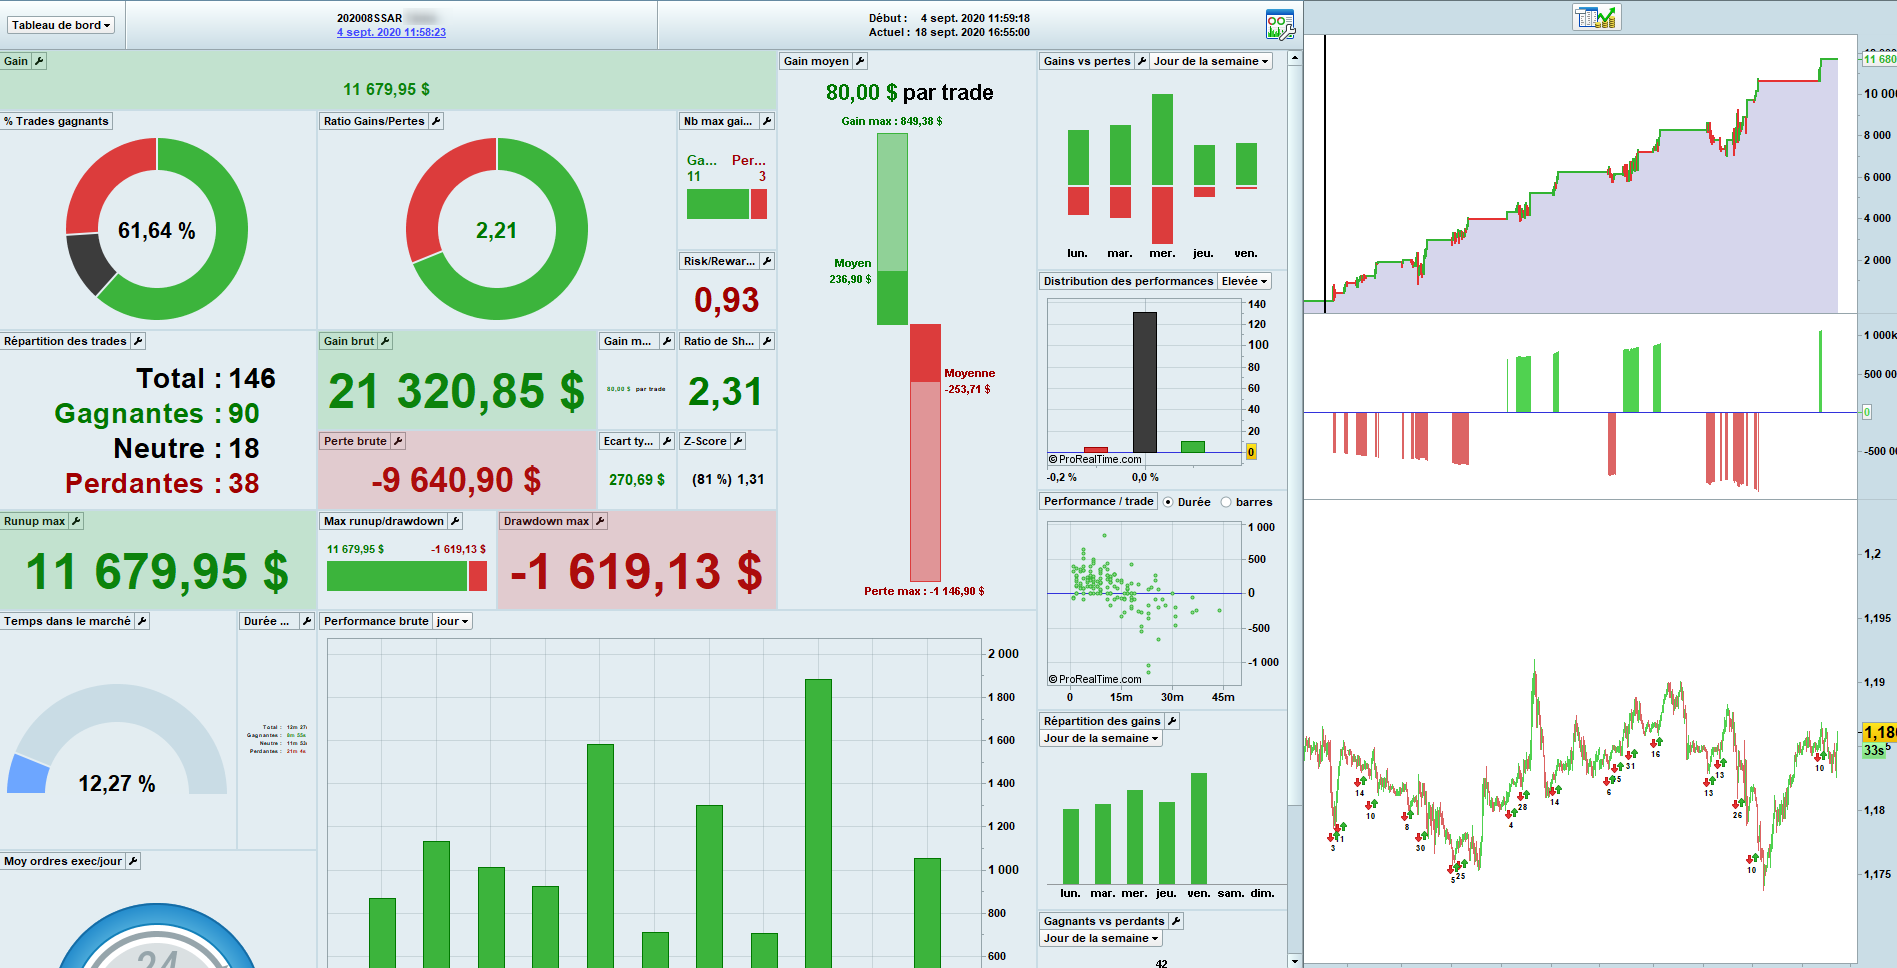Click the wrench beside Ratio de Sh...
1897x968 pixels.
(767, 341)
